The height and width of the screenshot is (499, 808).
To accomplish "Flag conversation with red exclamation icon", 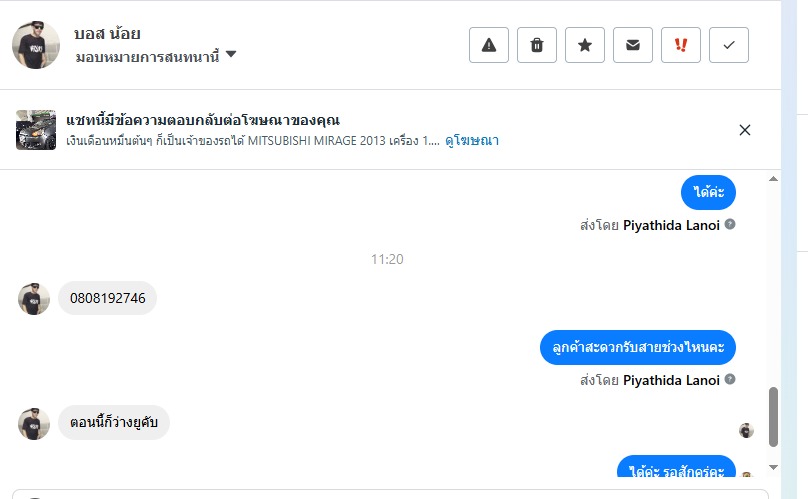I will pos(681,45).
